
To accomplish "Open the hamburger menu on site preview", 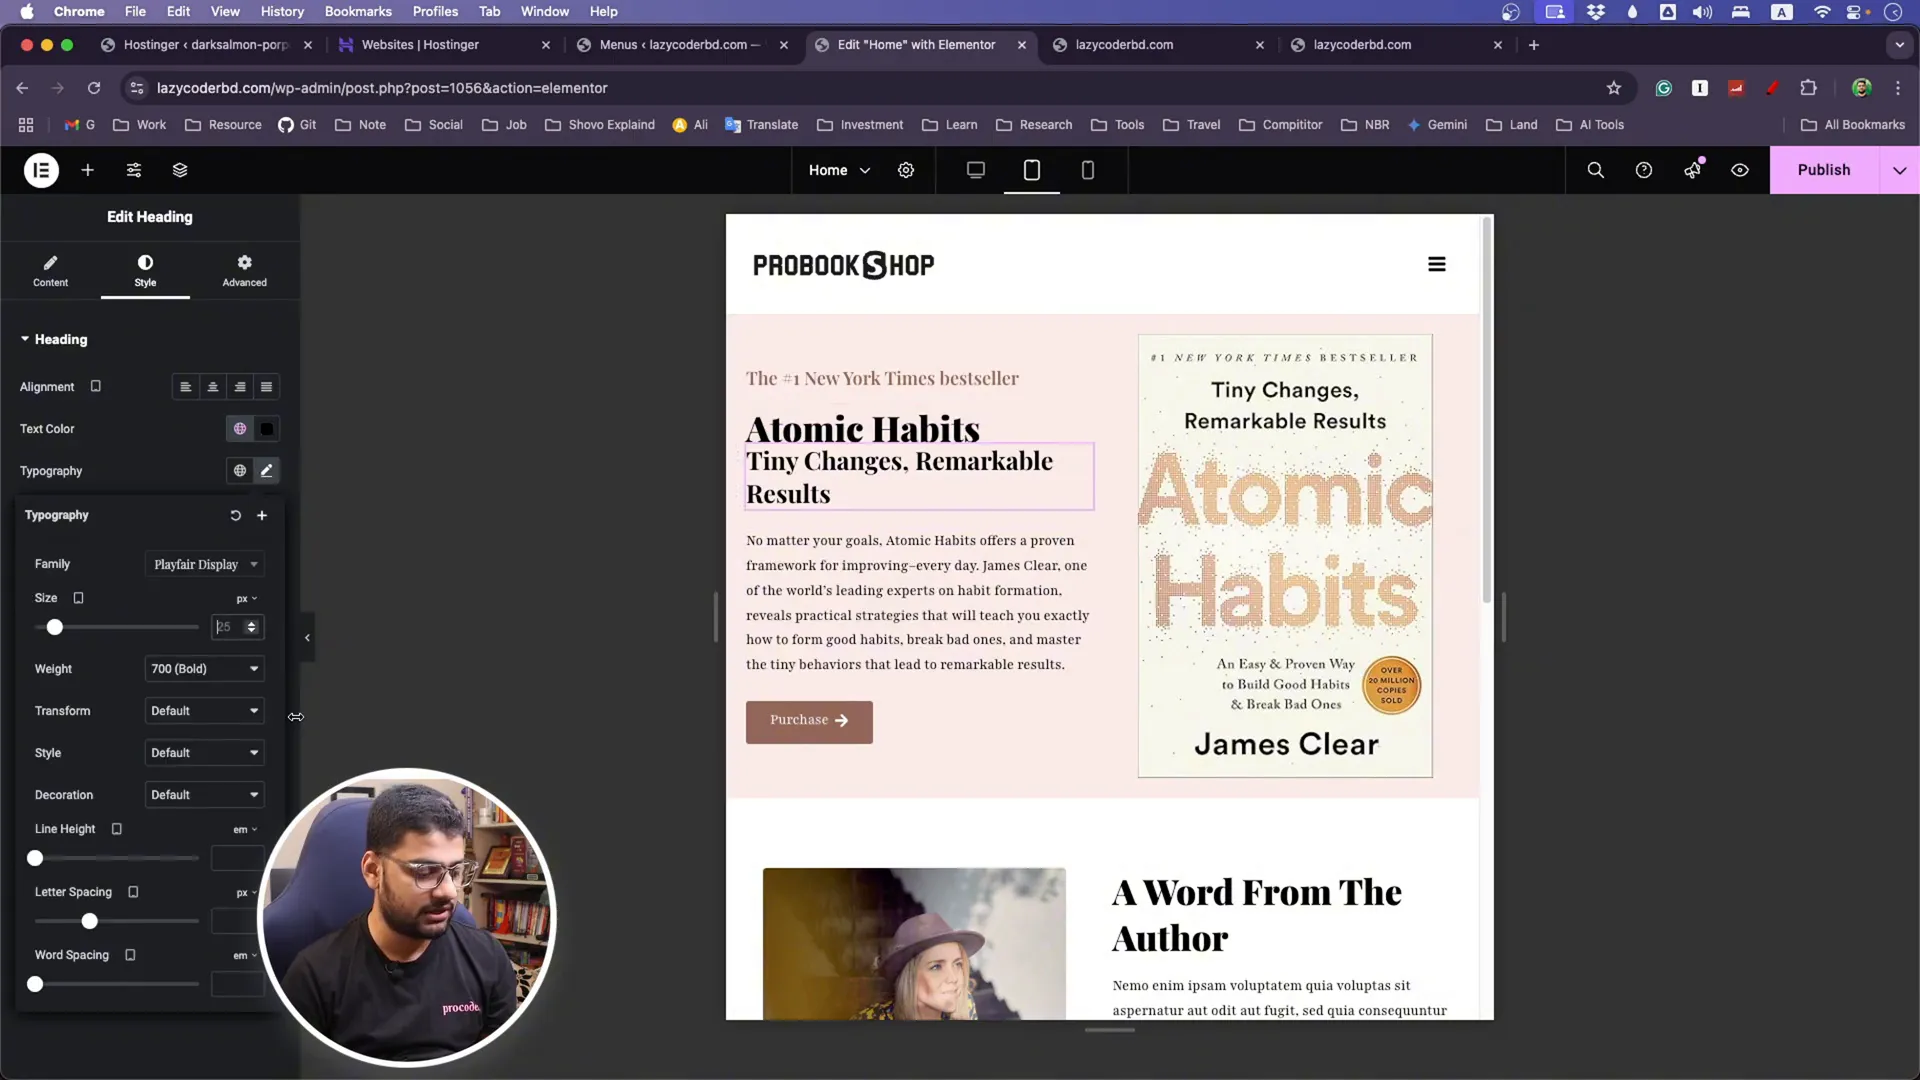I will 1437,265.
